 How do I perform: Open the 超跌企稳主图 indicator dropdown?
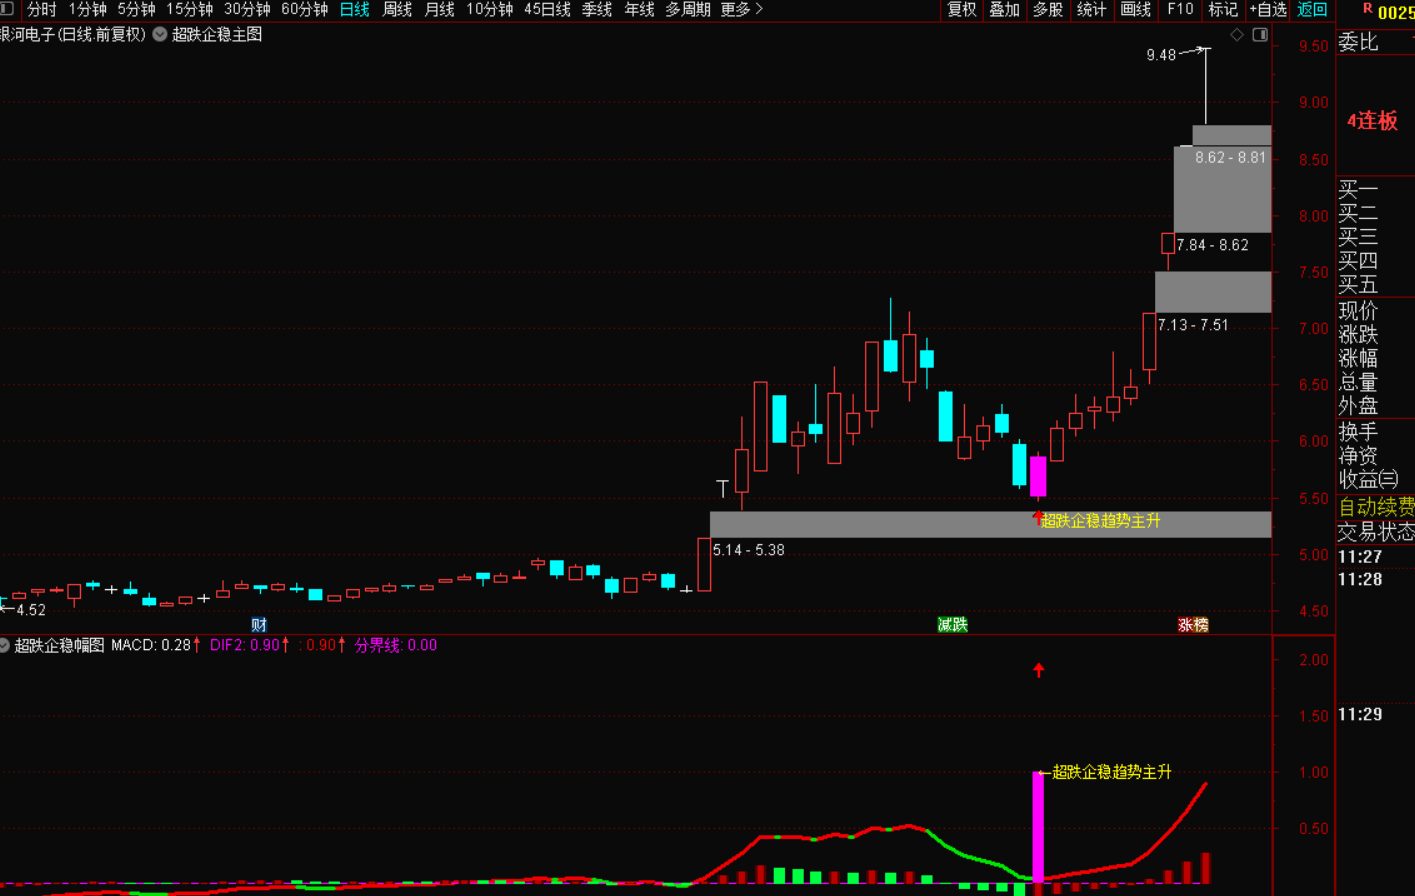(160, 35)
